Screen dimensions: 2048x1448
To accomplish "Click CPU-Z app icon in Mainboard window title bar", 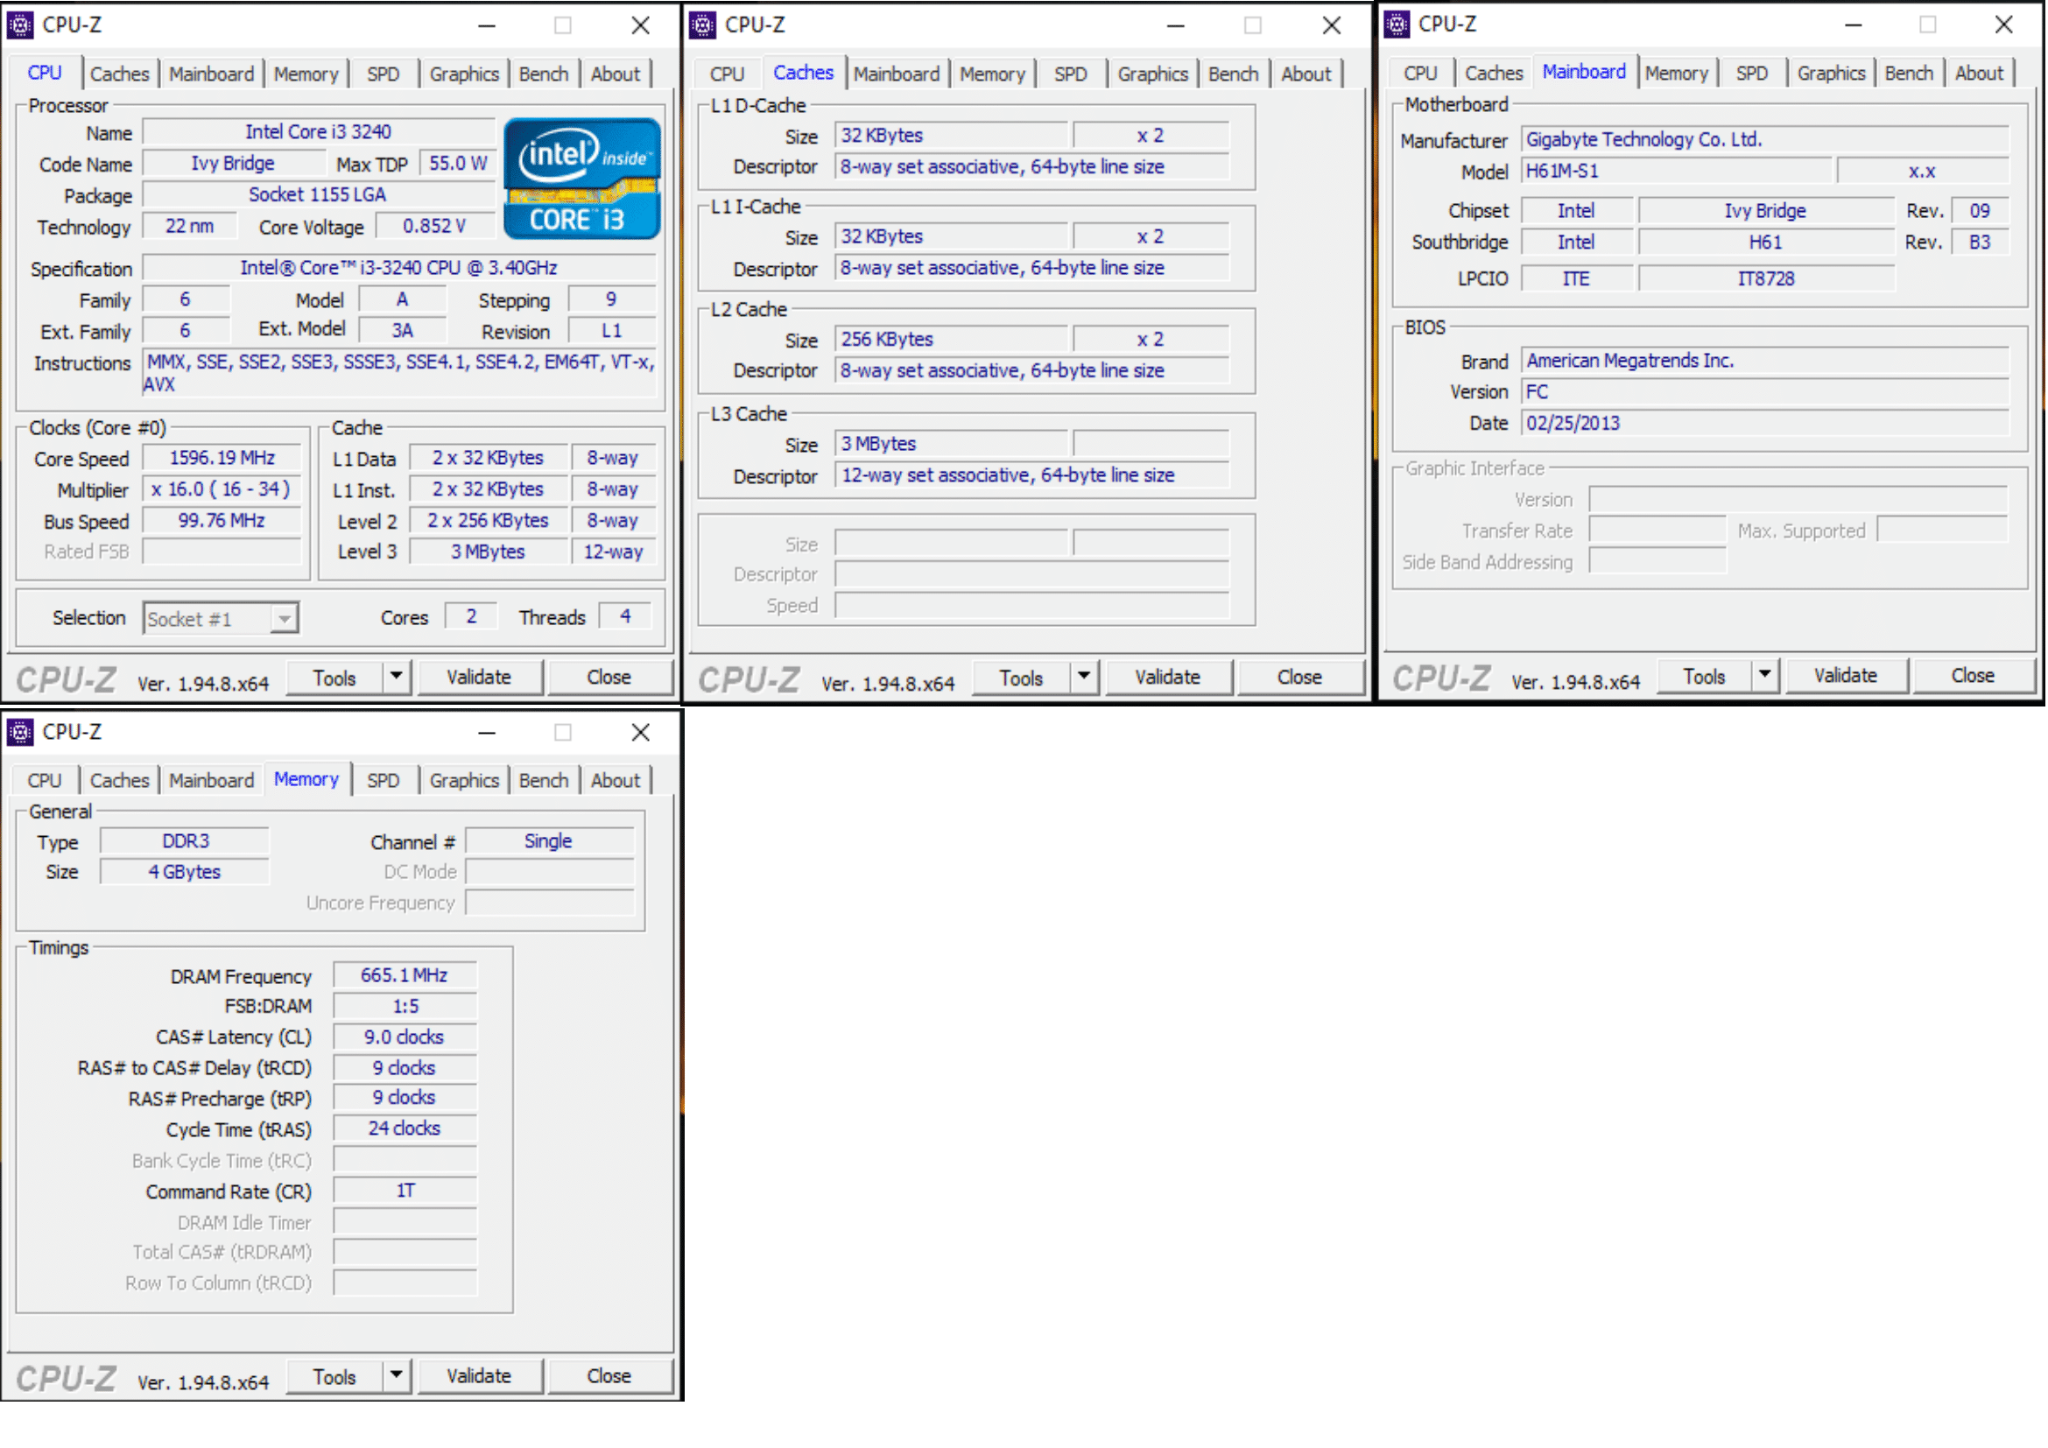I will click(1397, 24).
